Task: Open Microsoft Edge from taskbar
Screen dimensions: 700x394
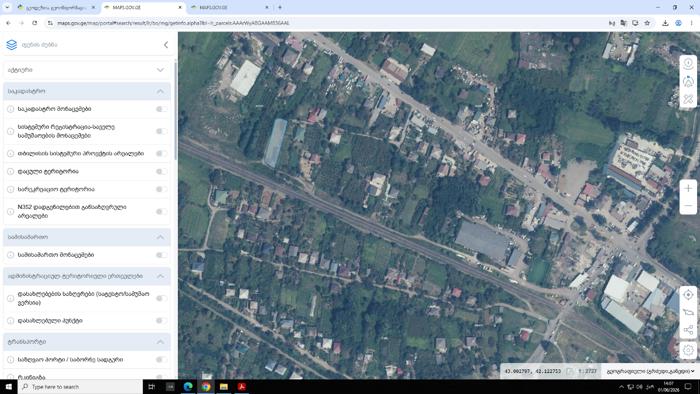Action: (188, 387)
